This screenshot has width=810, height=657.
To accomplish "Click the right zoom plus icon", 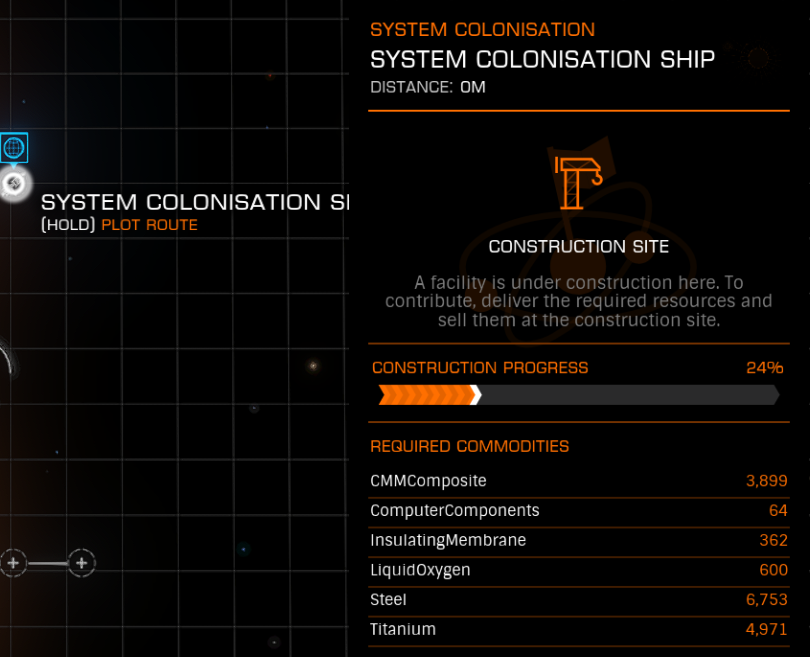I will [x=81, y=563].
